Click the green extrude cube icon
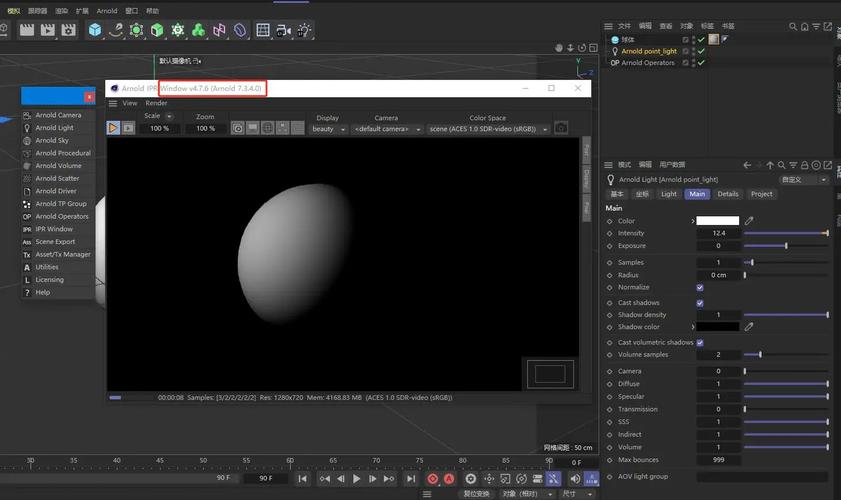The image size is (841, 500). click(157, 30)
